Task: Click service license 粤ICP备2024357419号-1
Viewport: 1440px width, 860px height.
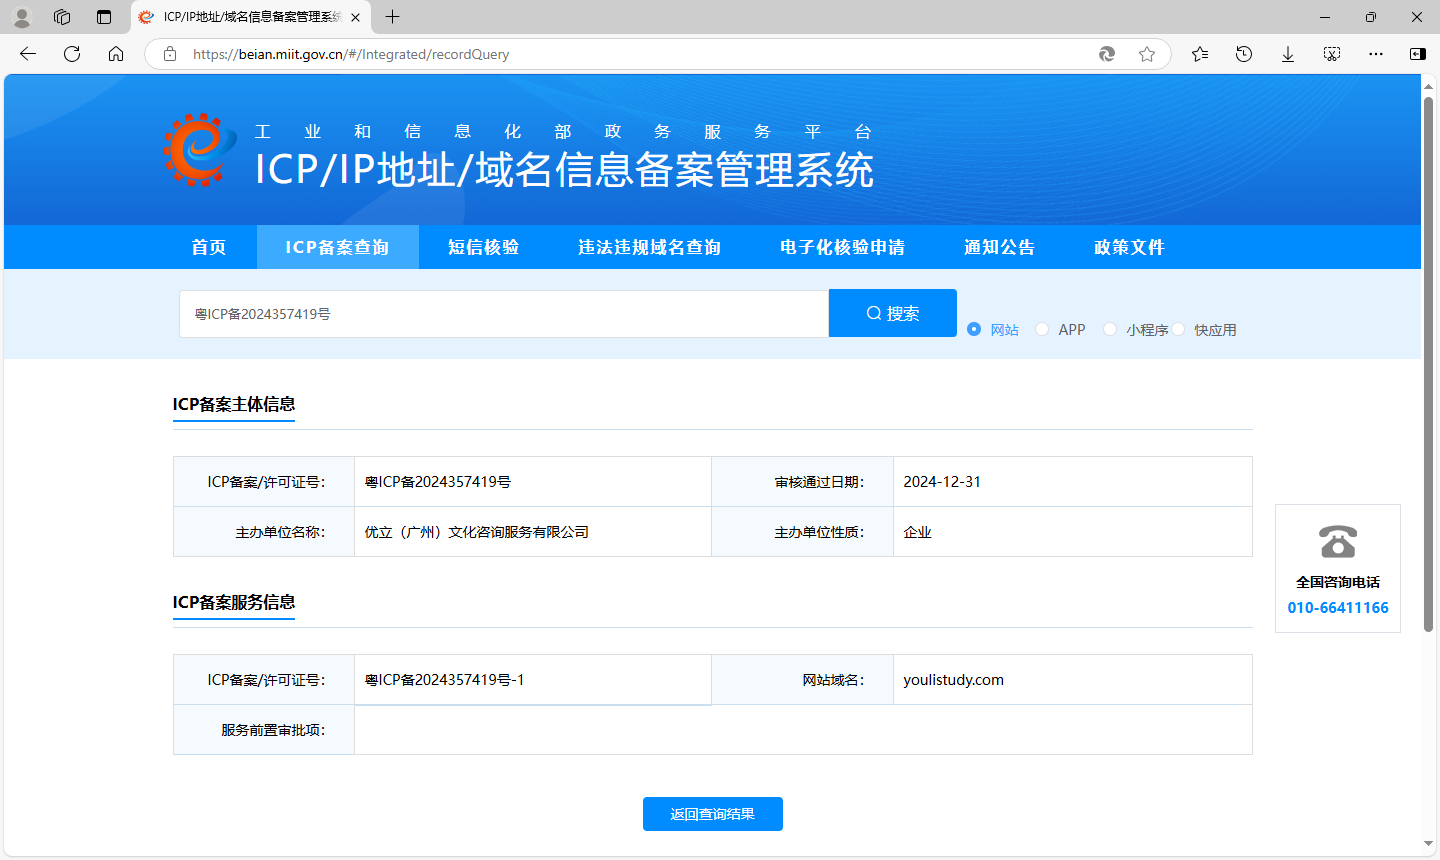Action: [445, 680]
